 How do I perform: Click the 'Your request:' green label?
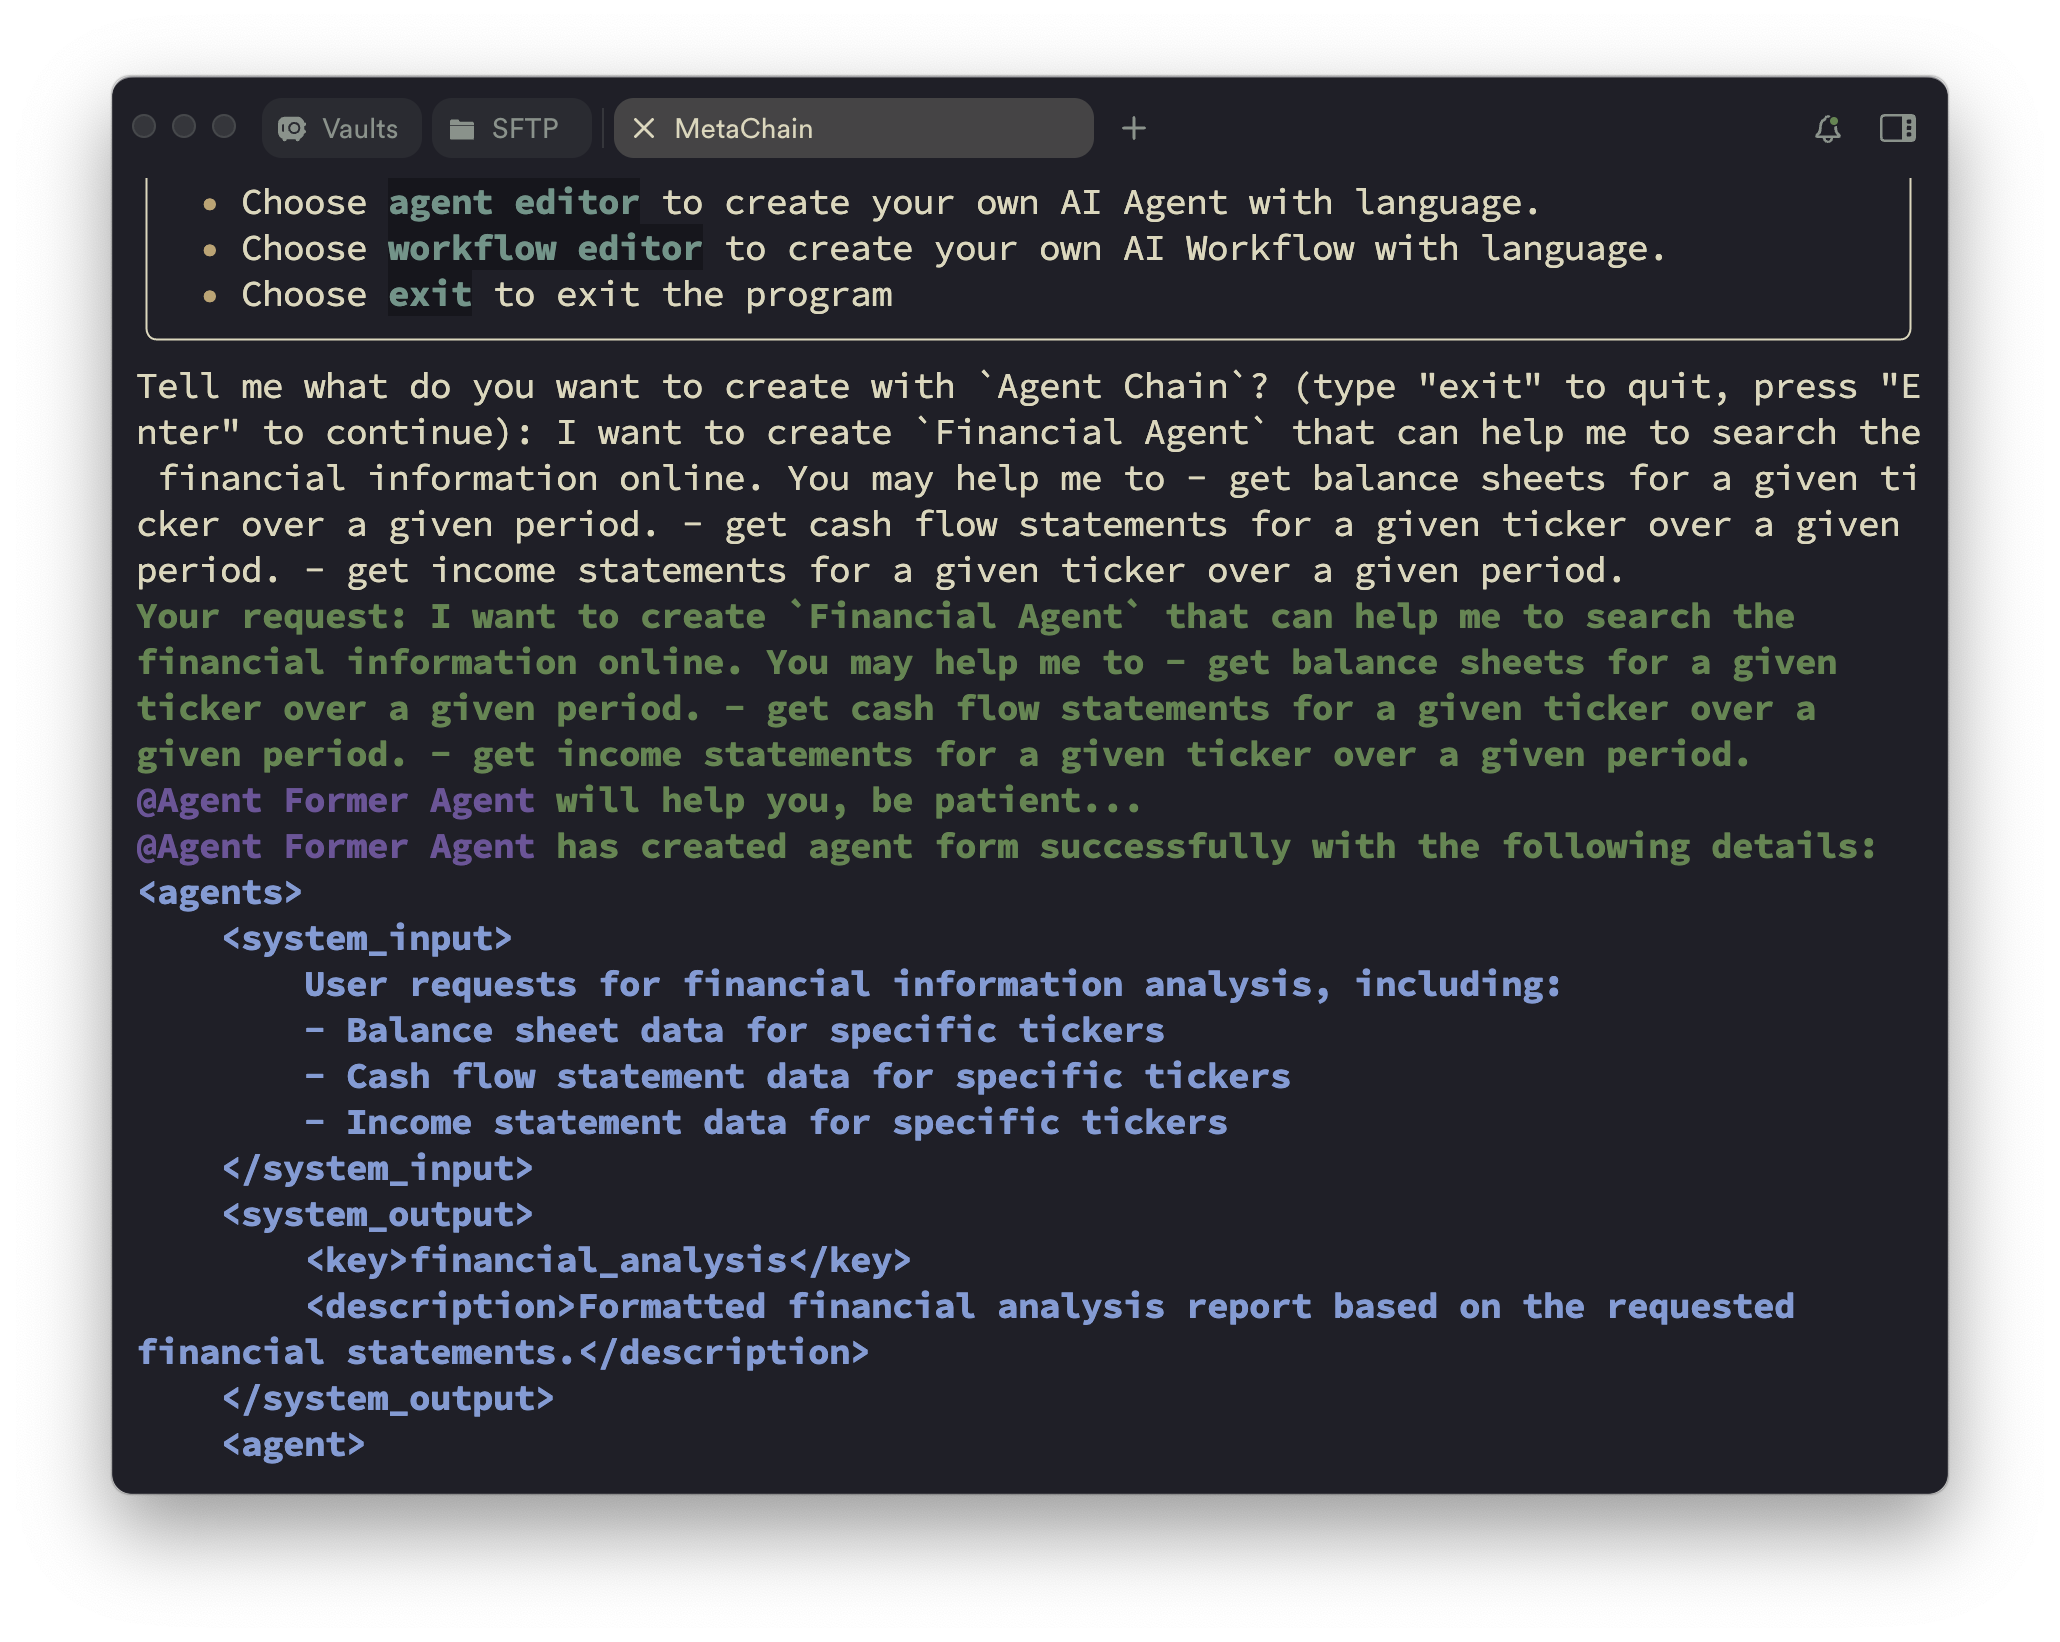[271, 617]
